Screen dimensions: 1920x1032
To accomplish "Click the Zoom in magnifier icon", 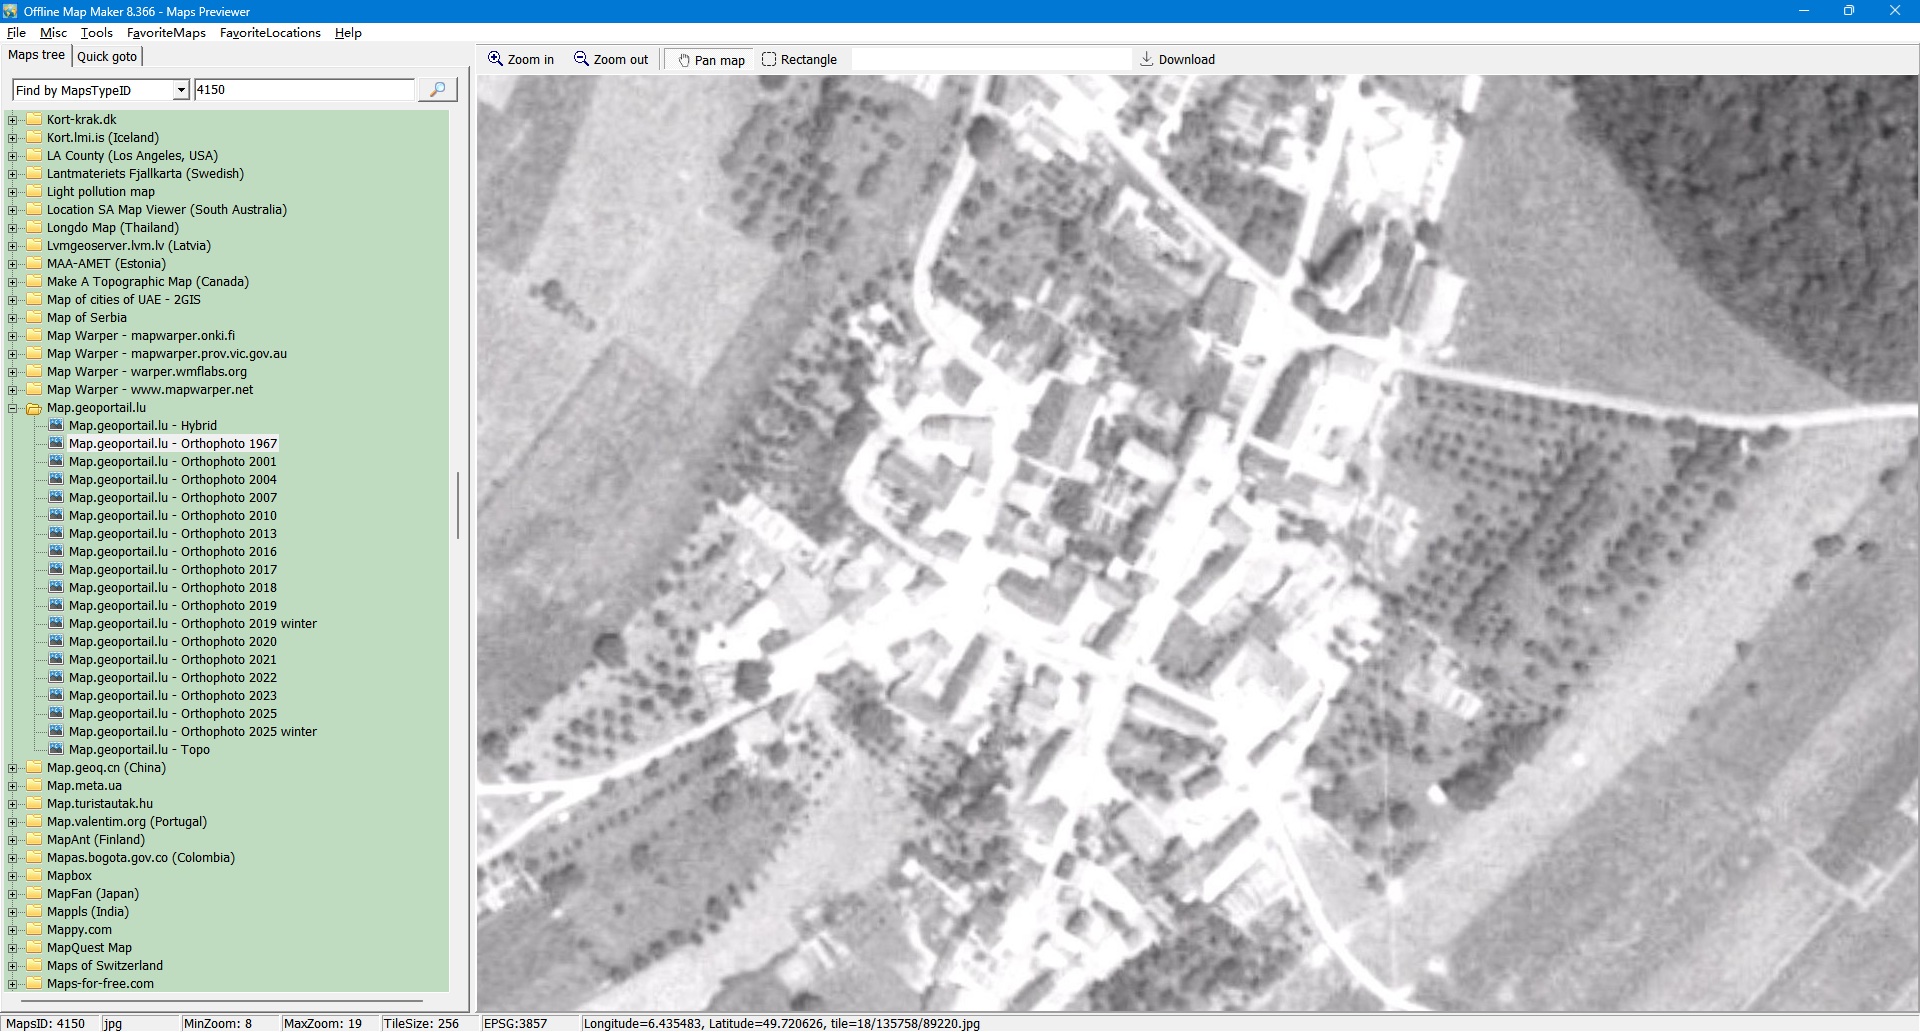I will [495, 59].
